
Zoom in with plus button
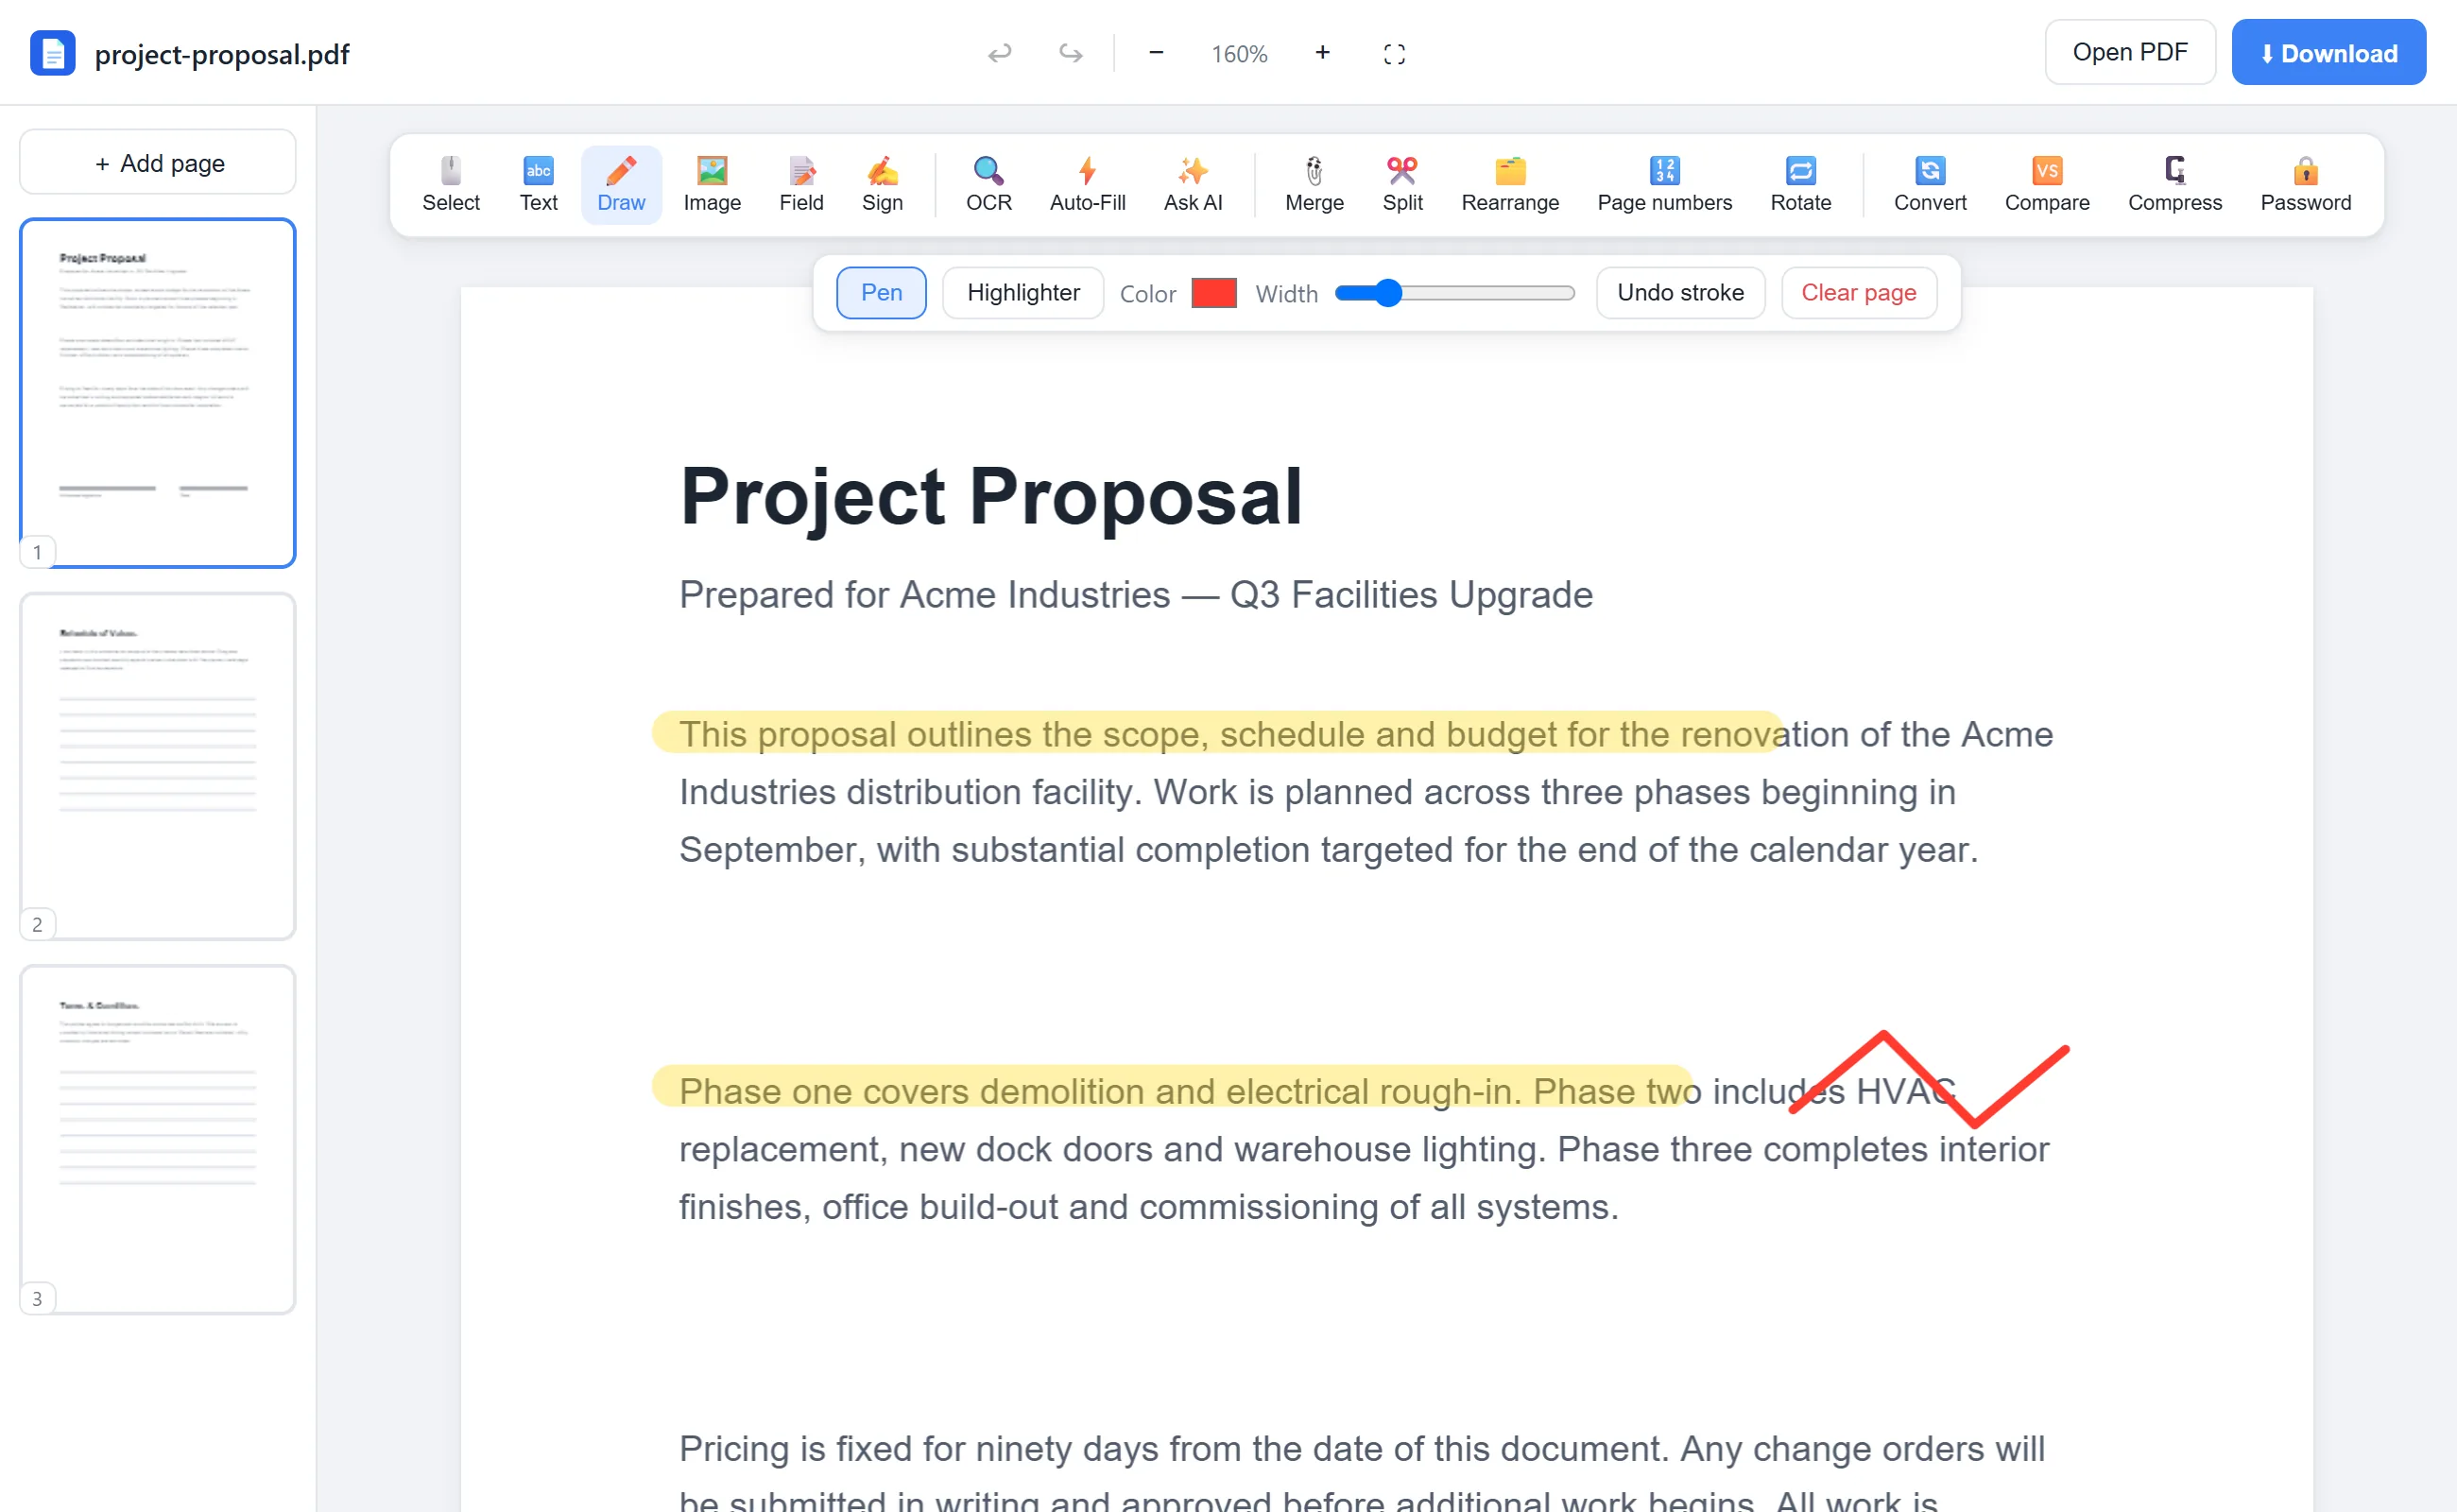[1322, 53]
